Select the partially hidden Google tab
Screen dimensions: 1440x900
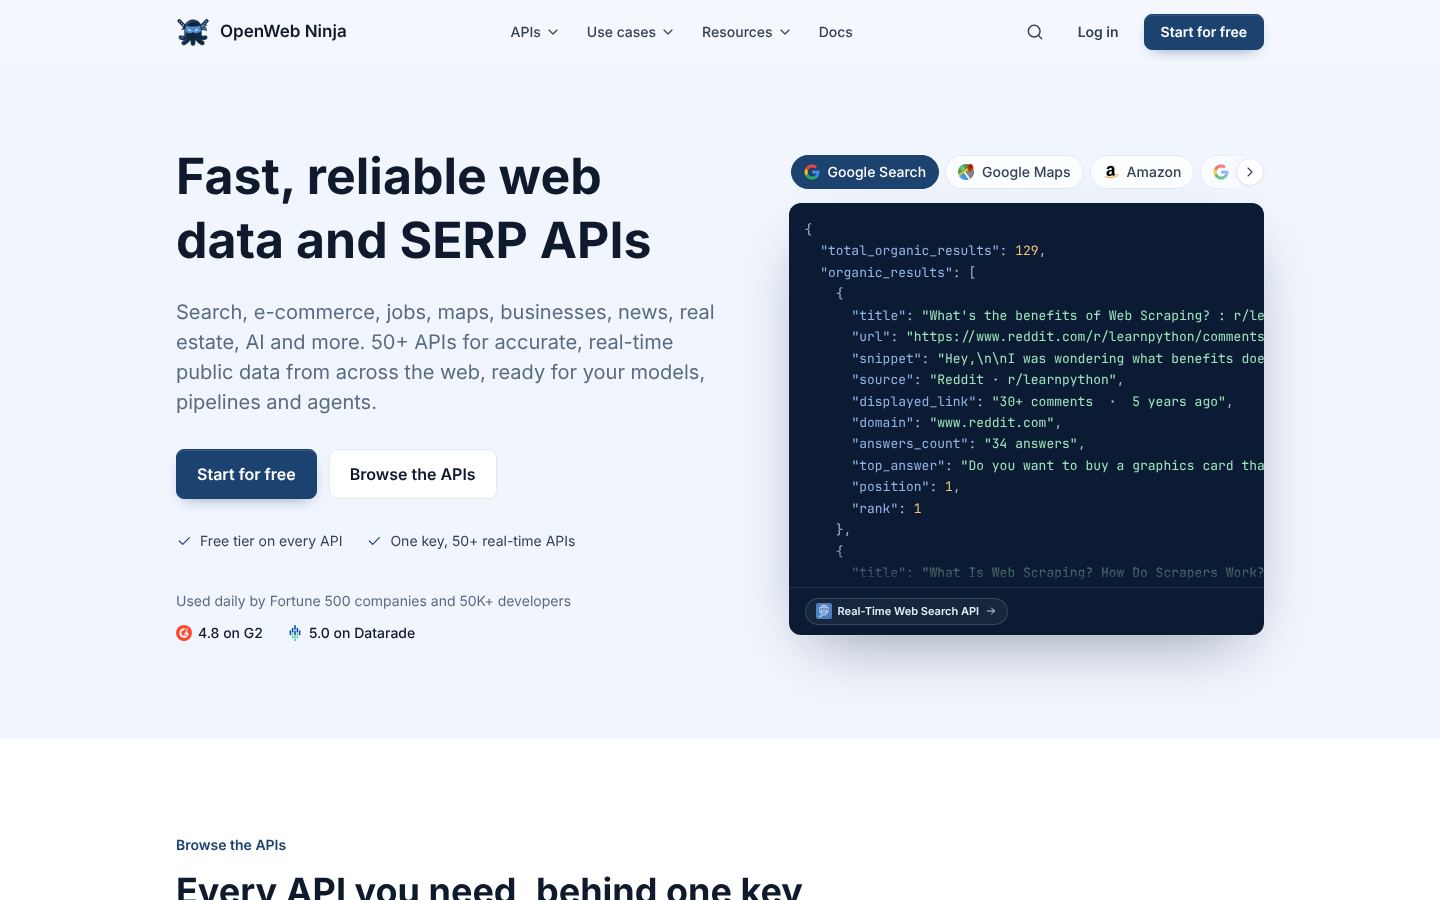pos(1218,172)
